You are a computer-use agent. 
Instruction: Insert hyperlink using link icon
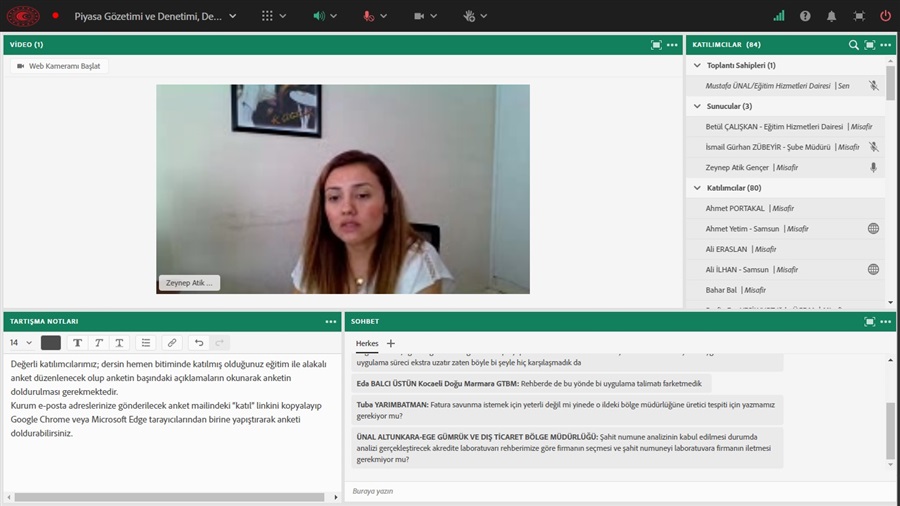172,342
